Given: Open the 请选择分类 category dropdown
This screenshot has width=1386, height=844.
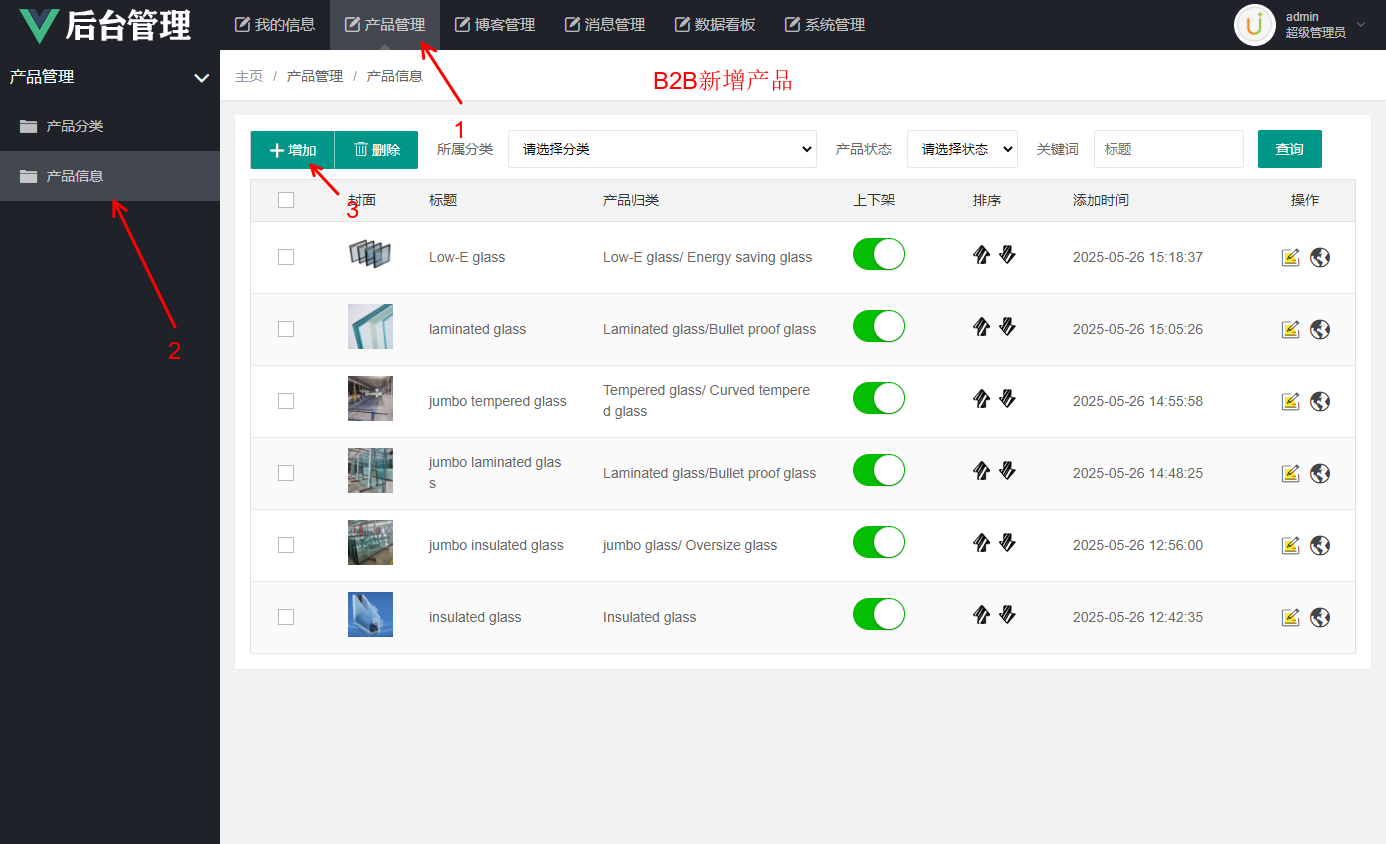Looking at the screenshot, I should (662, 149).
